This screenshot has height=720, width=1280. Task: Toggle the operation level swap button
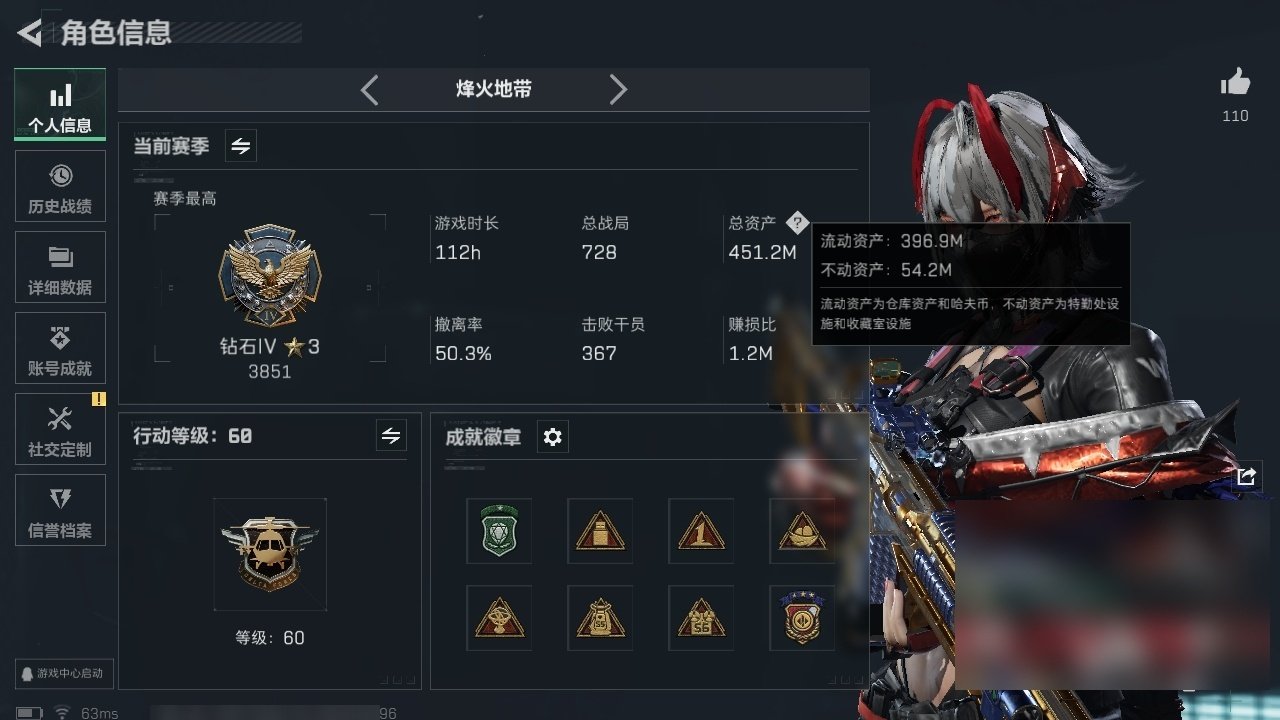(x=391, y=436)
